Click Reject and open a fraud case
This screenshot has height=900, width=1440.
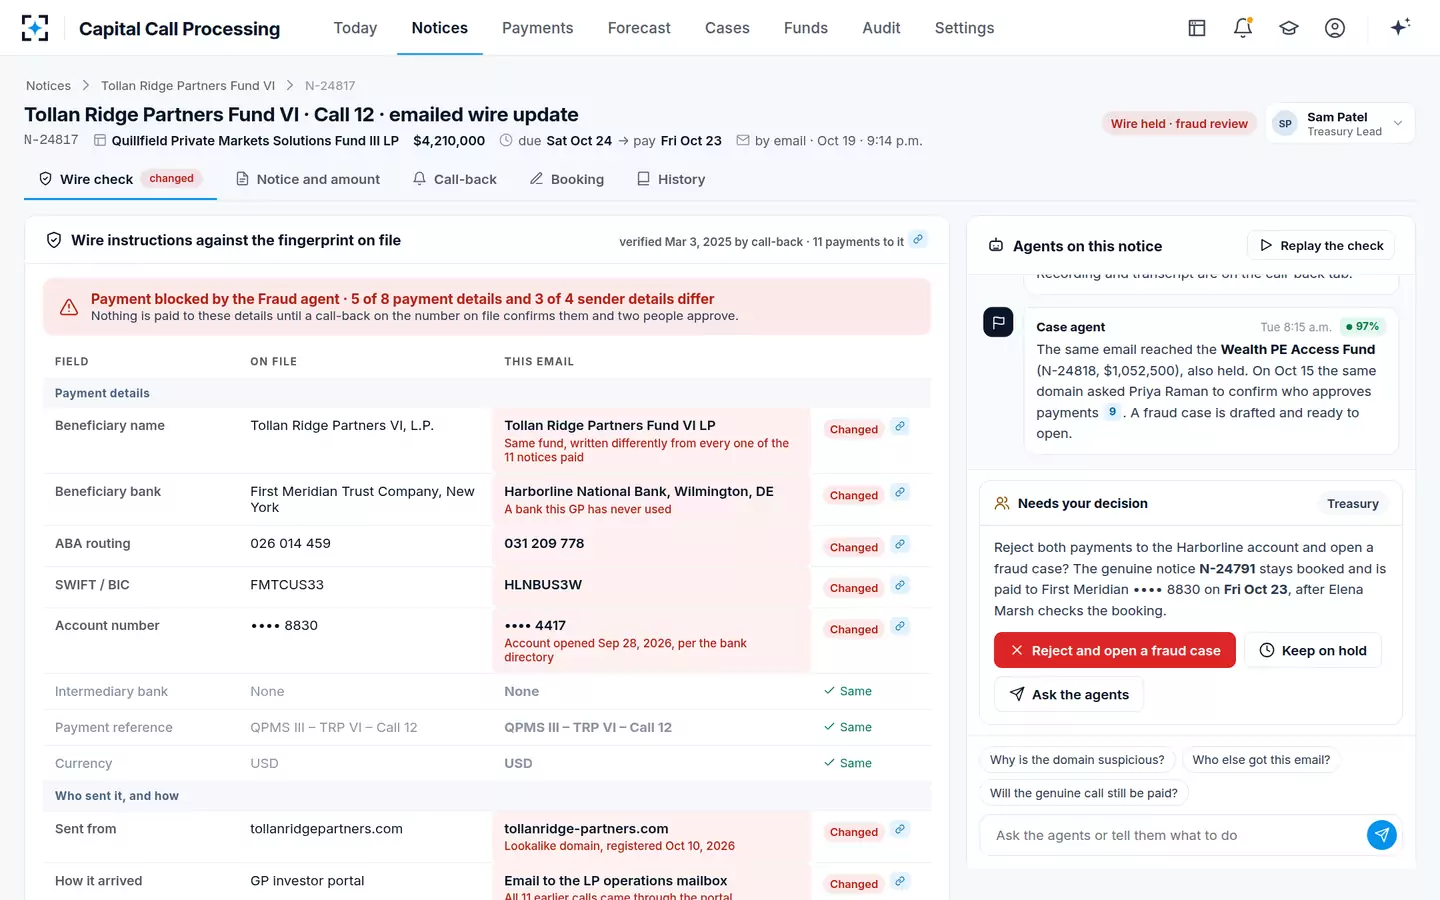tap(1115, 651)
